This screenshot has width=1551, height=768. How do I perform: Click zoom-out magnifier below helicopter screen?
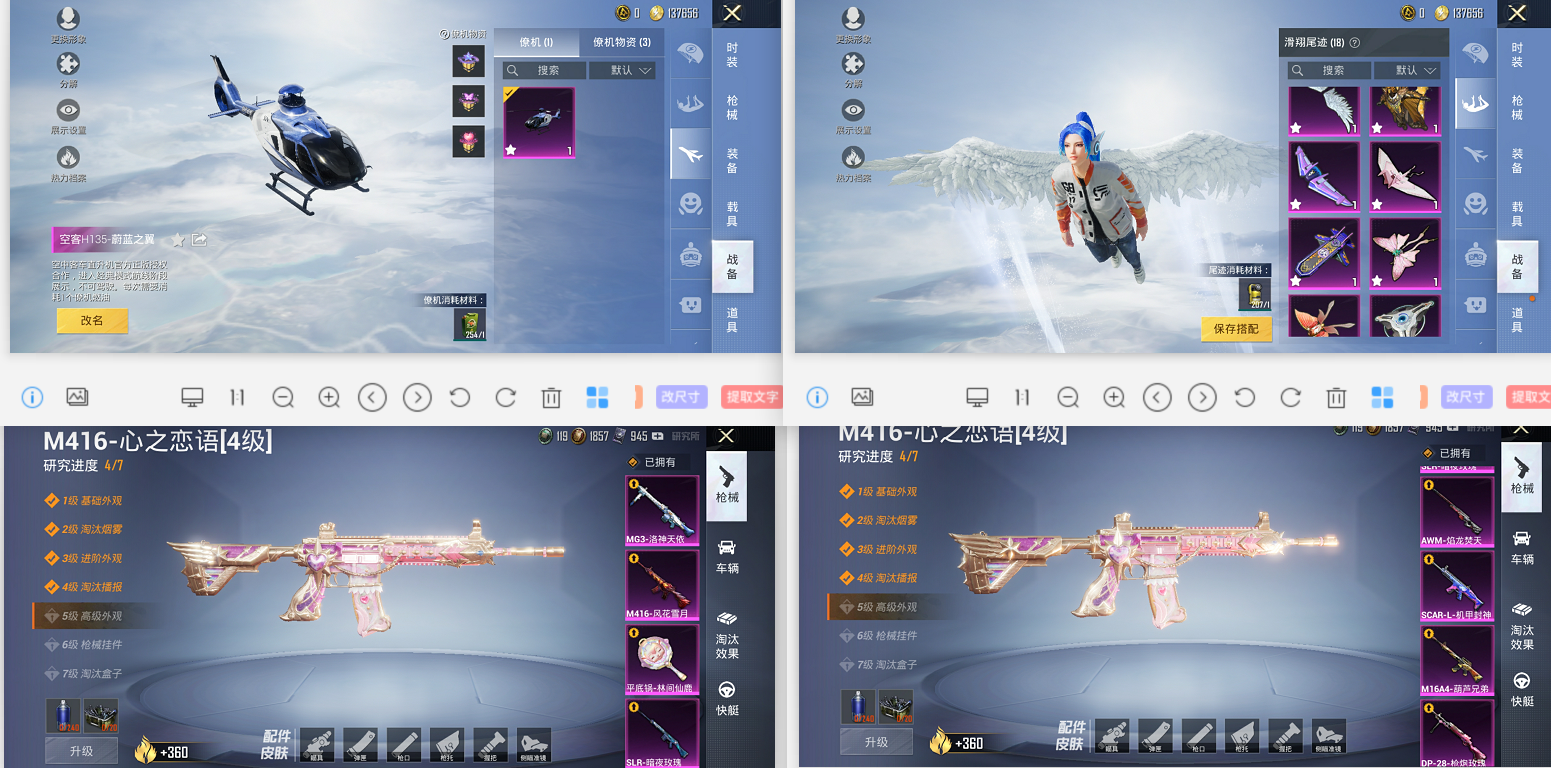pyautogui.click(x=283, y=397)
